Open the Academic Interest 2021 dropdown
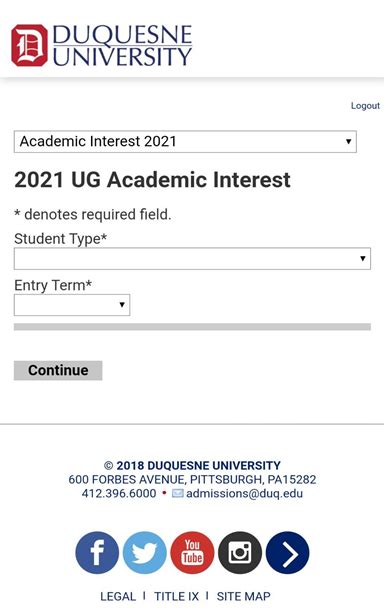384x616 pixels. pyautogui.click(x=185, y=141)
